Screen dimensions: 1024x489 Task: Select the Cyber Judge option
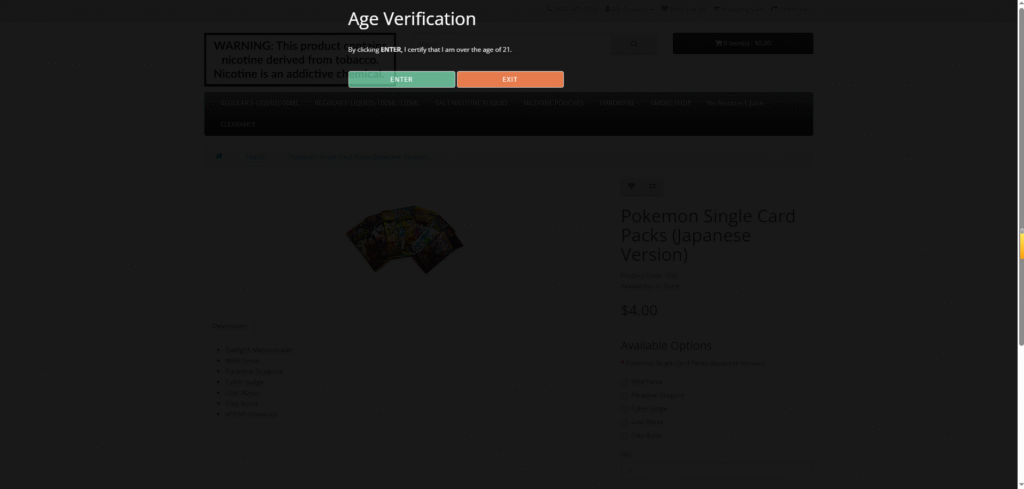(x=624, y=409)
